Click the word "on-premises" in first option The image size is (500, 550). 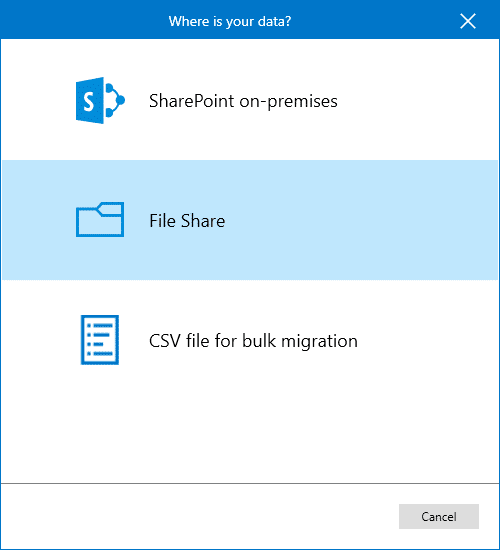pyautogui.click(x=288, y=101)
